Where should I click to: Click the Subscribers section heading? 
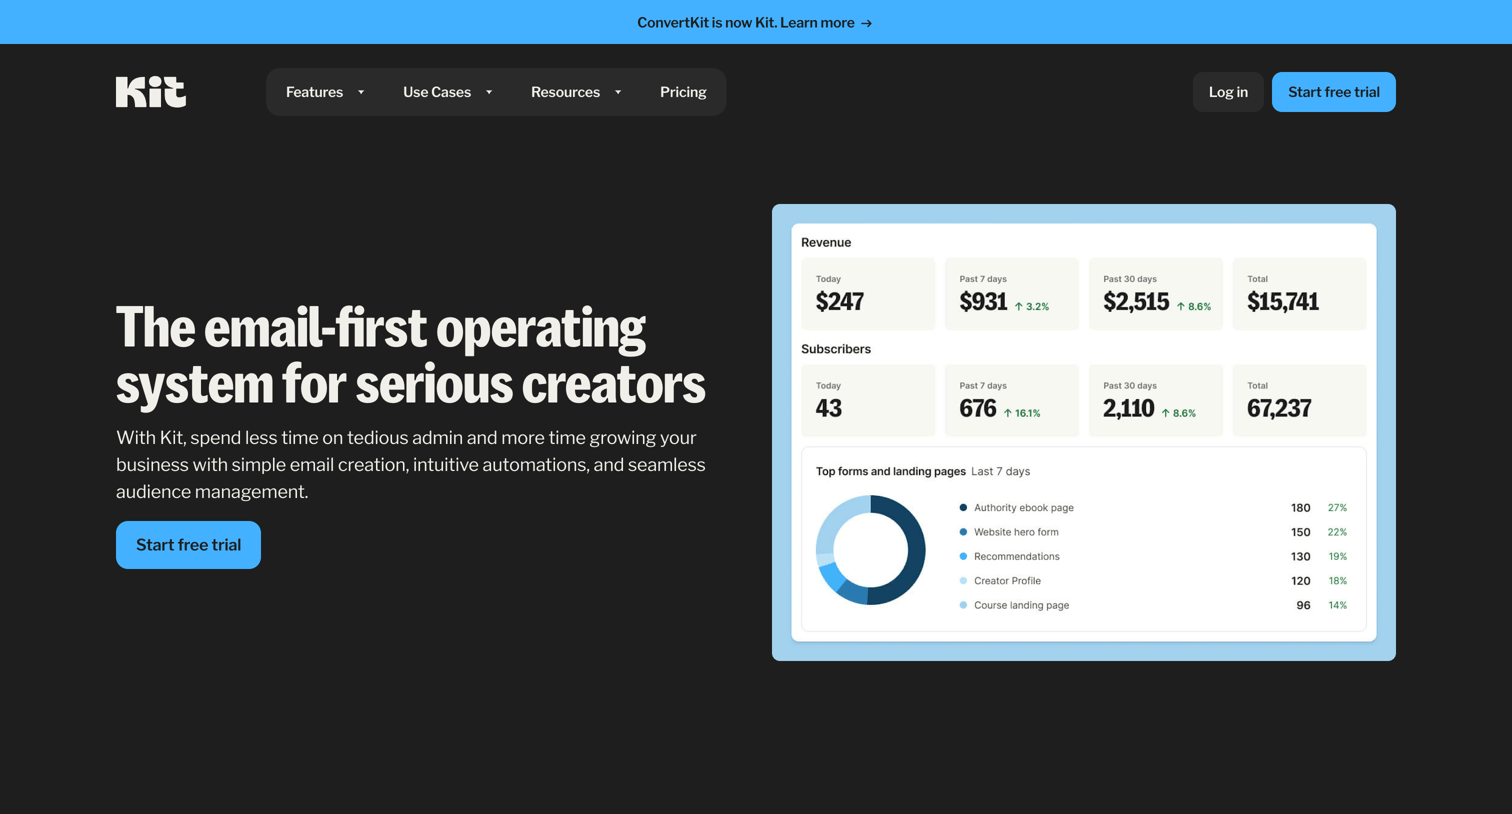click(x=836, y=349)
